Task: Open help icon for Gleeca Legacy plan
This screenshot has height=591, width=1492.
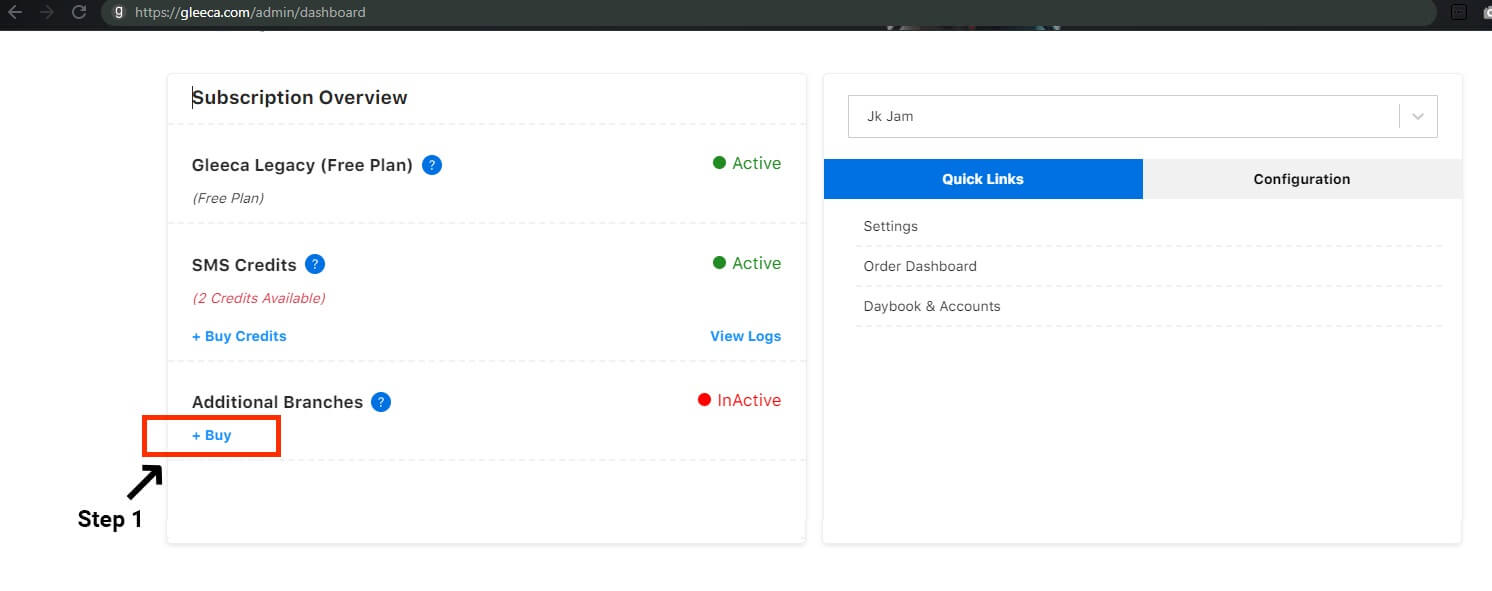Action: click(x=432, y=165)
